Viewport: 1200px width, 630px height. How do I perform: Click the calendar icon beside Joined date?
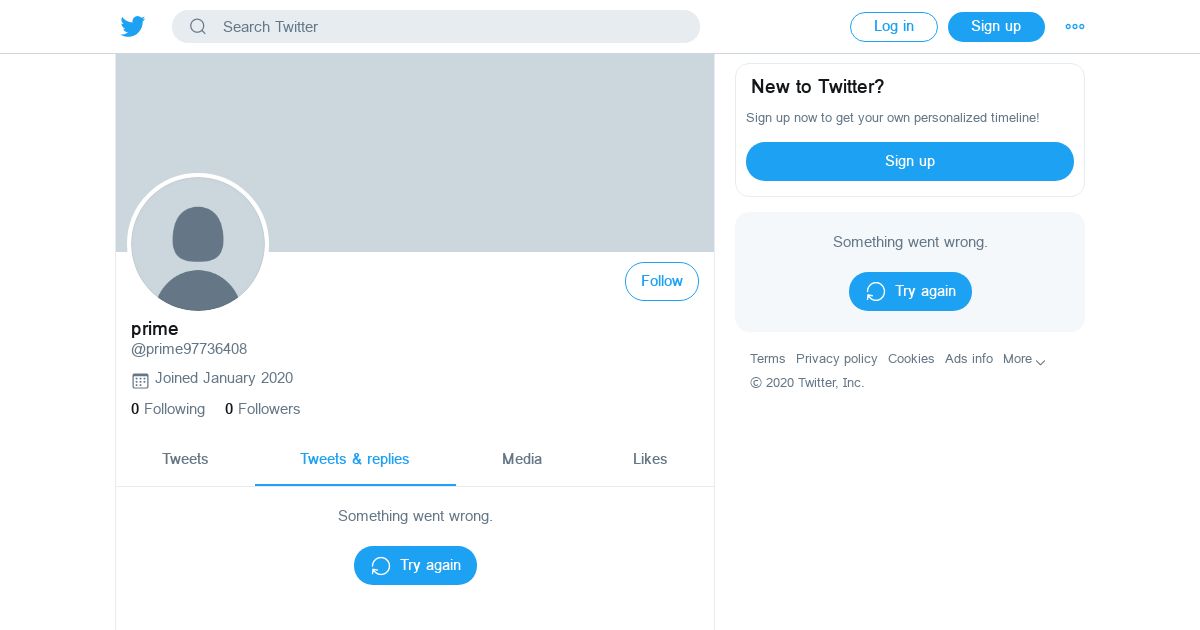coord(140,380)
